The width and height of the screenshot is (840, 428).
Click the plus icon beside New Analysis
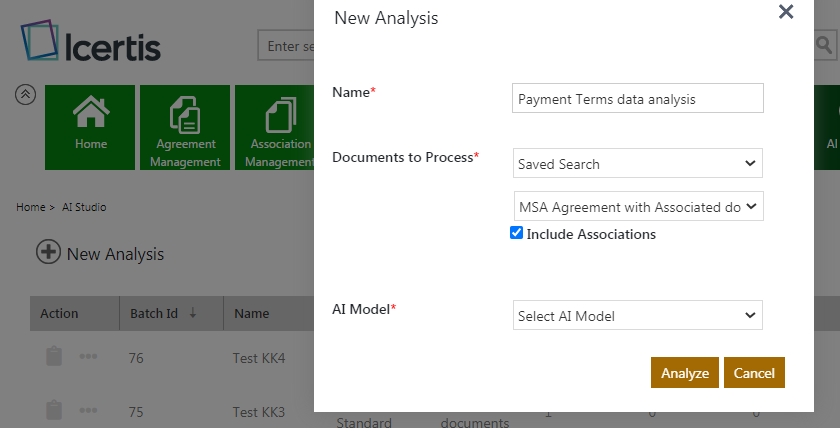coord(48,252)
